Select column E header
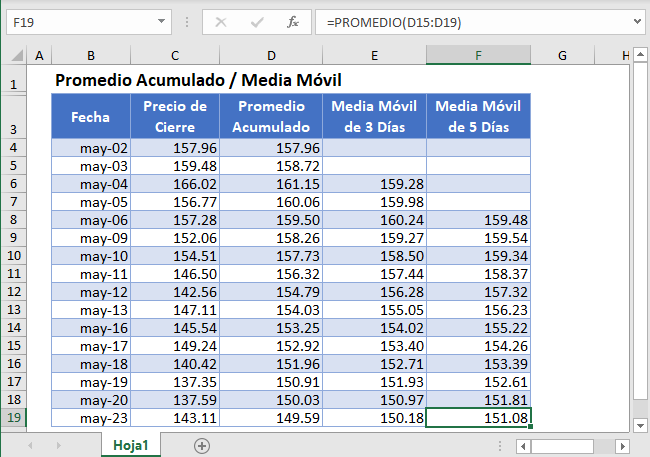The height and width of the screenshot is (457, 650). [374, 56]
